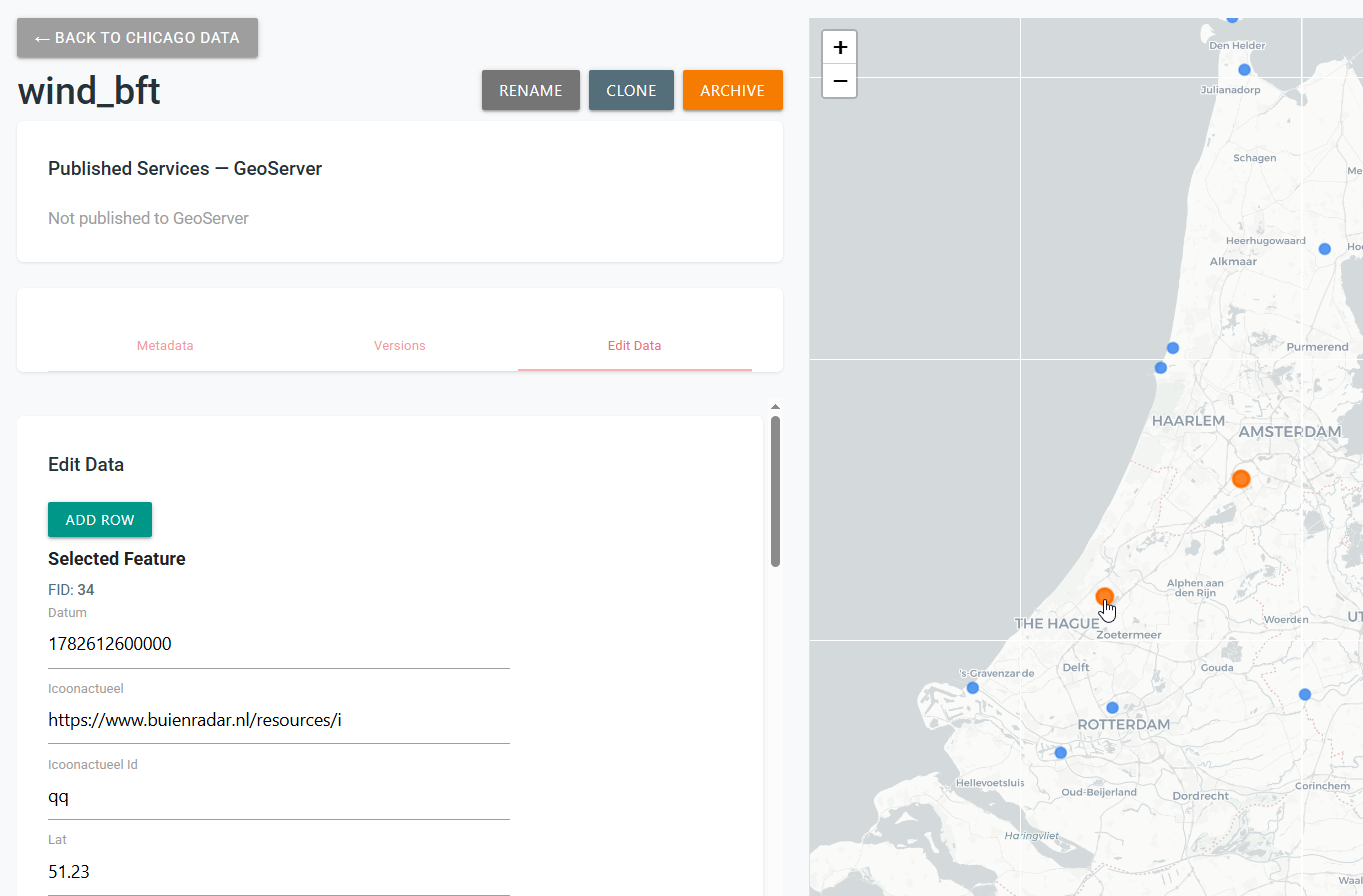This screenshot has width=1363, height=896.
Task: Click the 'Selected Feature' heading
Action: click(117, 558)
